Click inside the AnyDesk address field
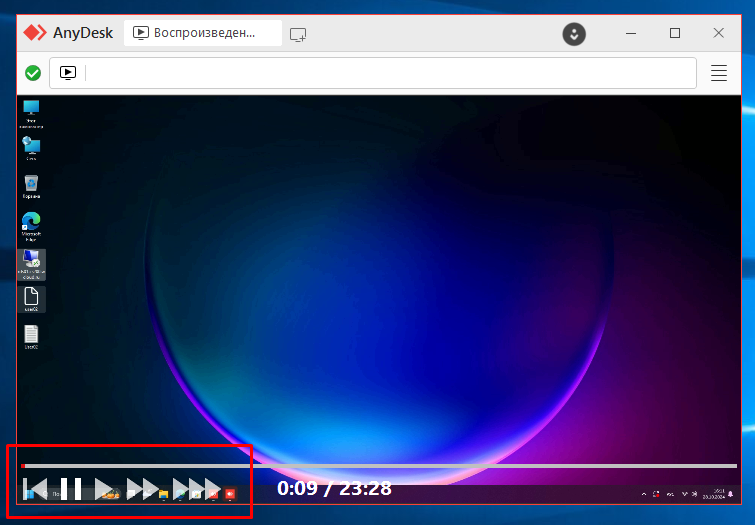Screen dimensions: 755x525 click(390, 73)
